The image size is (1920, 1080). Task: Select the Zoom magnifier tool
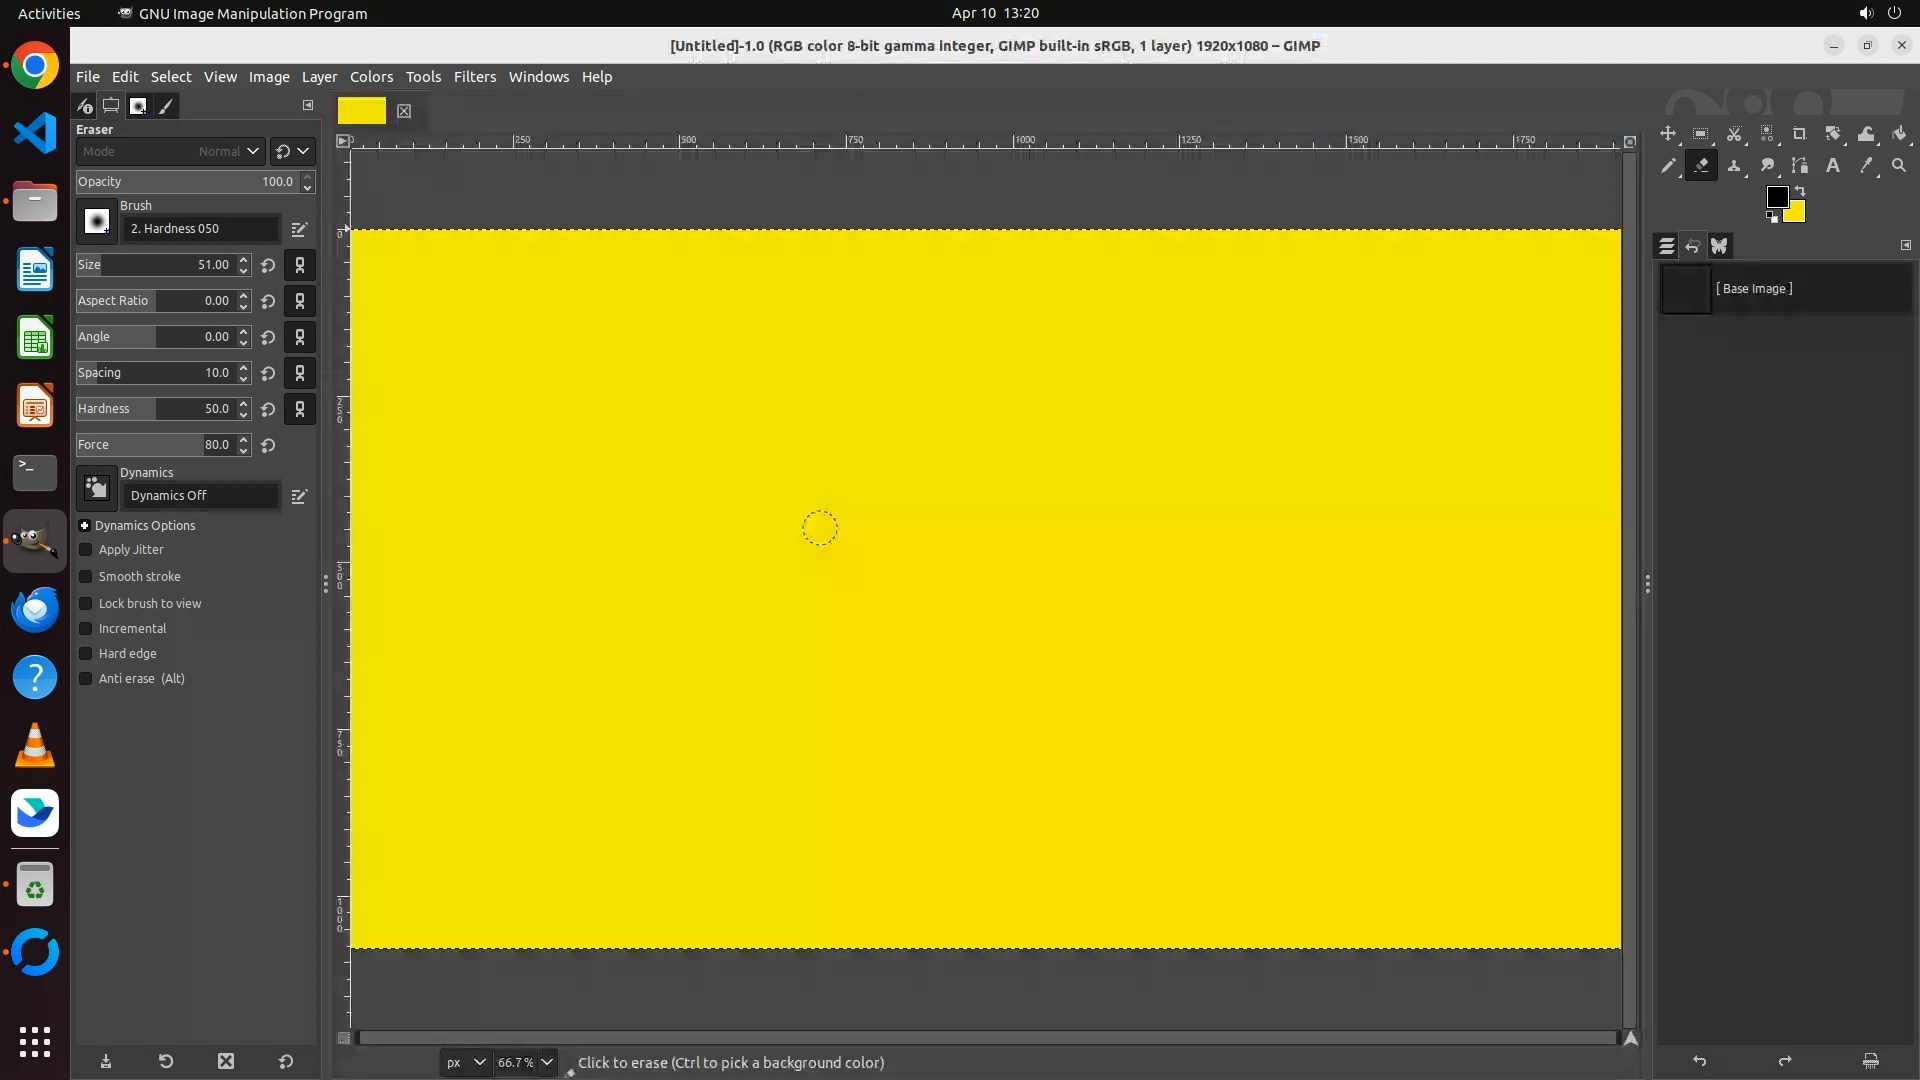1899,166
